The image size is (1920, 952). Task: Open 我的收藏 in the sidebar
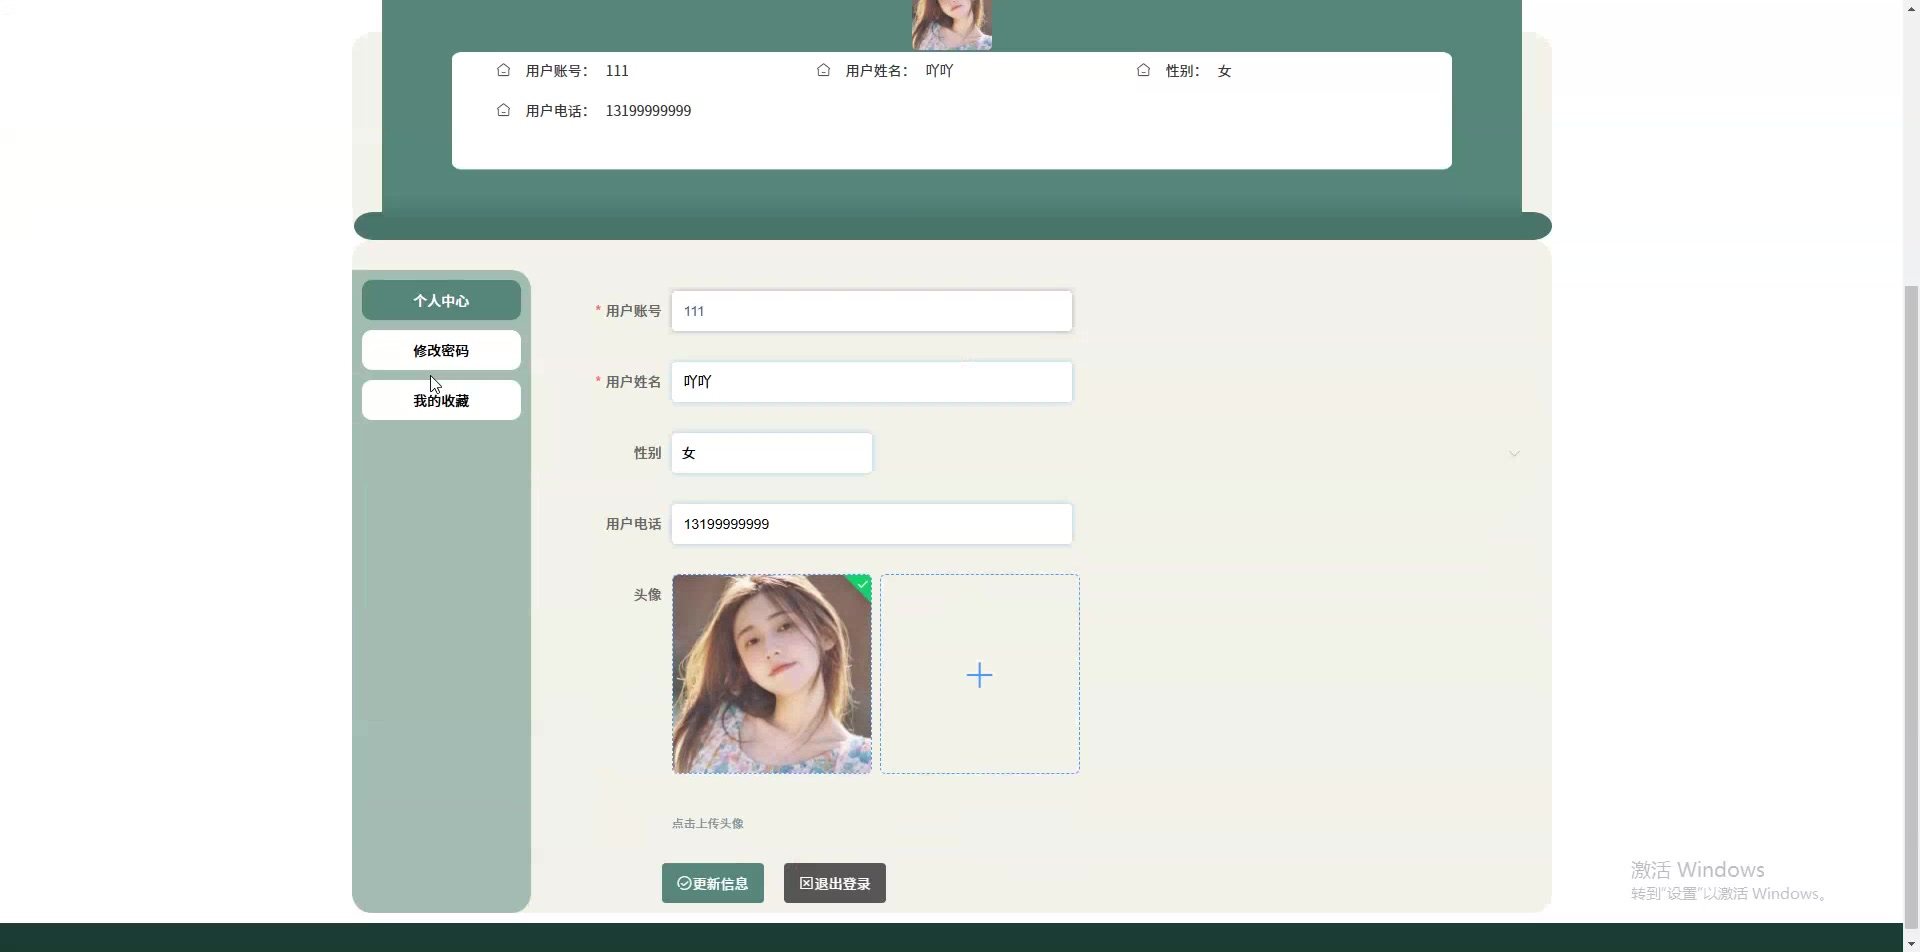tap(441, 400)
